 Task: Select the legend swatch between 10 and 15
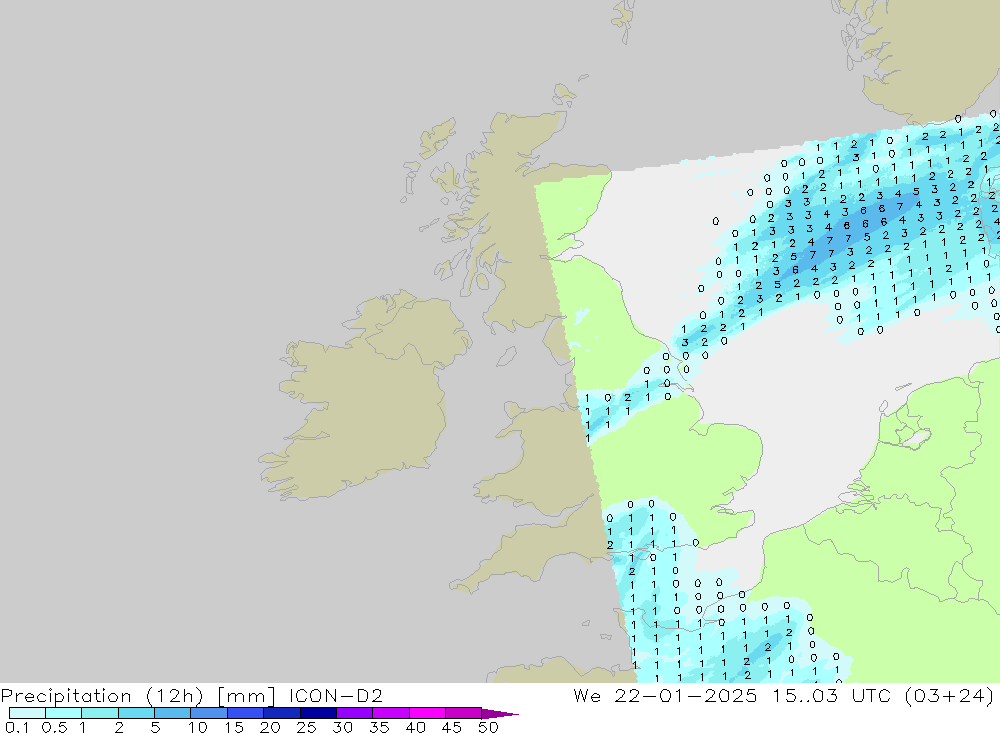(x=209, y=713)
